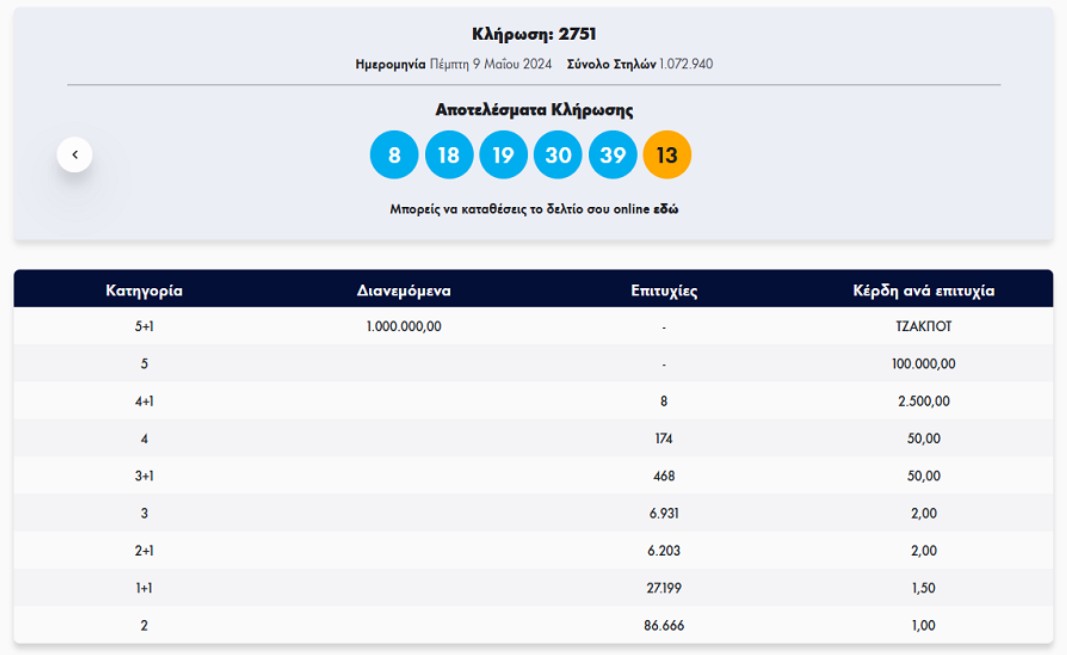This screenshot has height=655, width=1067.
Task: Open the 'εδώ' online submission link
Action: pos(666,209)
